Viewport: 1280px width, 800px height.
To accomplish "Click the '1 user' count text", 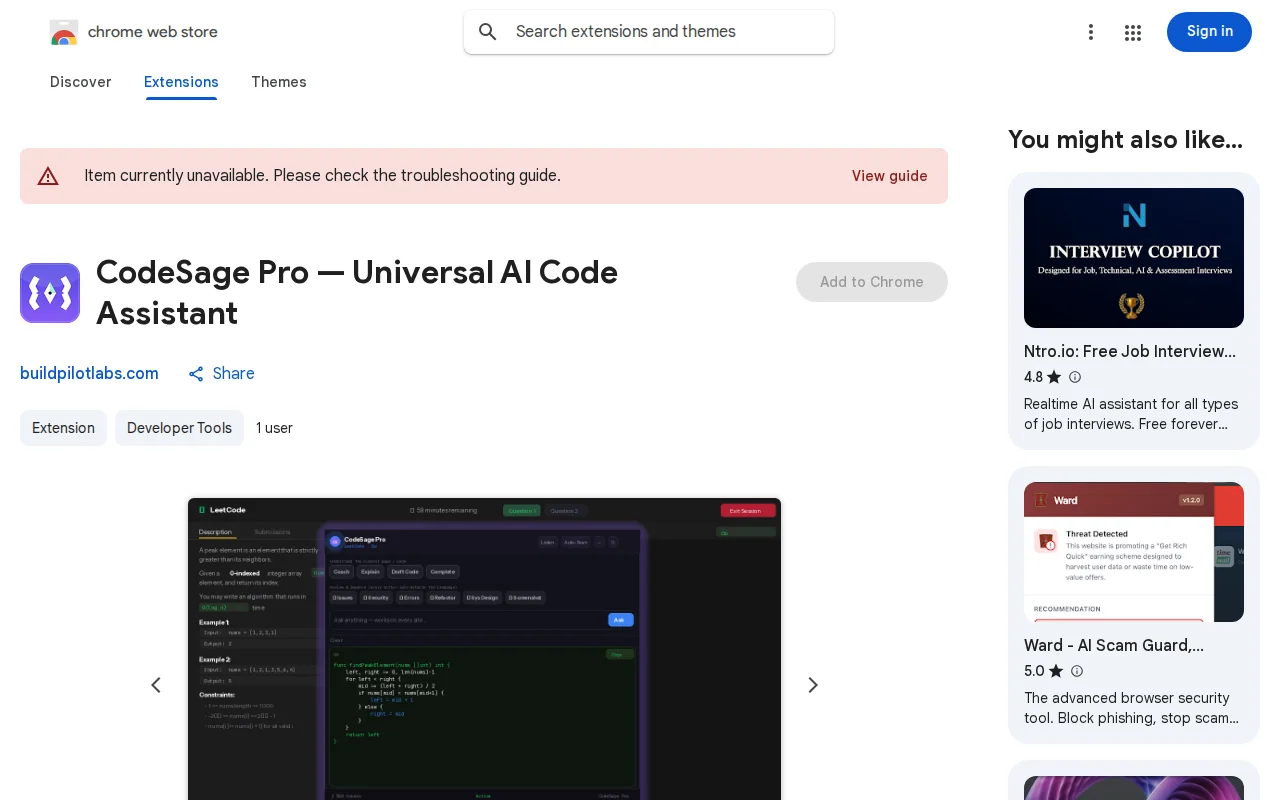I will (x=274, y=428).
